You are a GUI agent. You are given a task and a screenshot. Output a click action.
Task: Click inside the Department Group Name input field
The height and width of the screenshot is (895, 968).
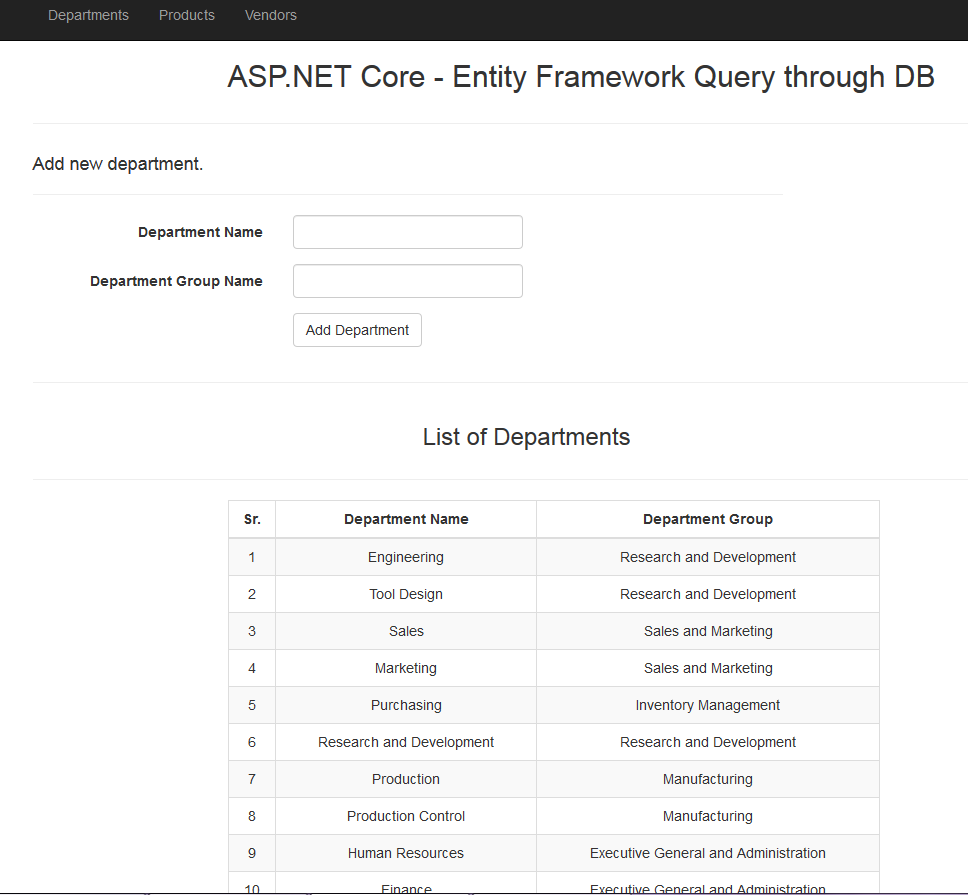click(407, 280)
